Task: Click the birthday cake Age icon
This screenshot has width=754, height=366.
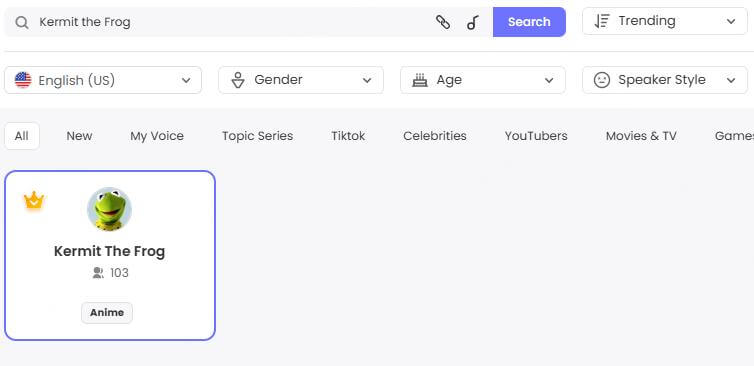Action: [x=420, y=80]
